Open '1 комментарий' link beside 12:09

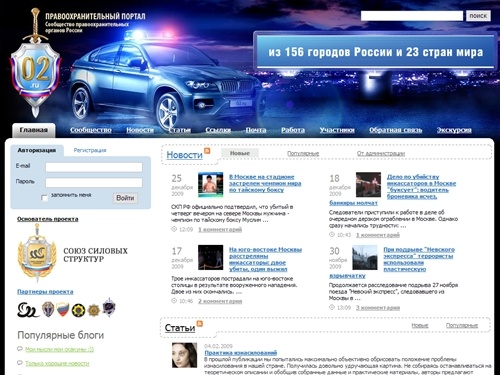click(x=220, y=229)
